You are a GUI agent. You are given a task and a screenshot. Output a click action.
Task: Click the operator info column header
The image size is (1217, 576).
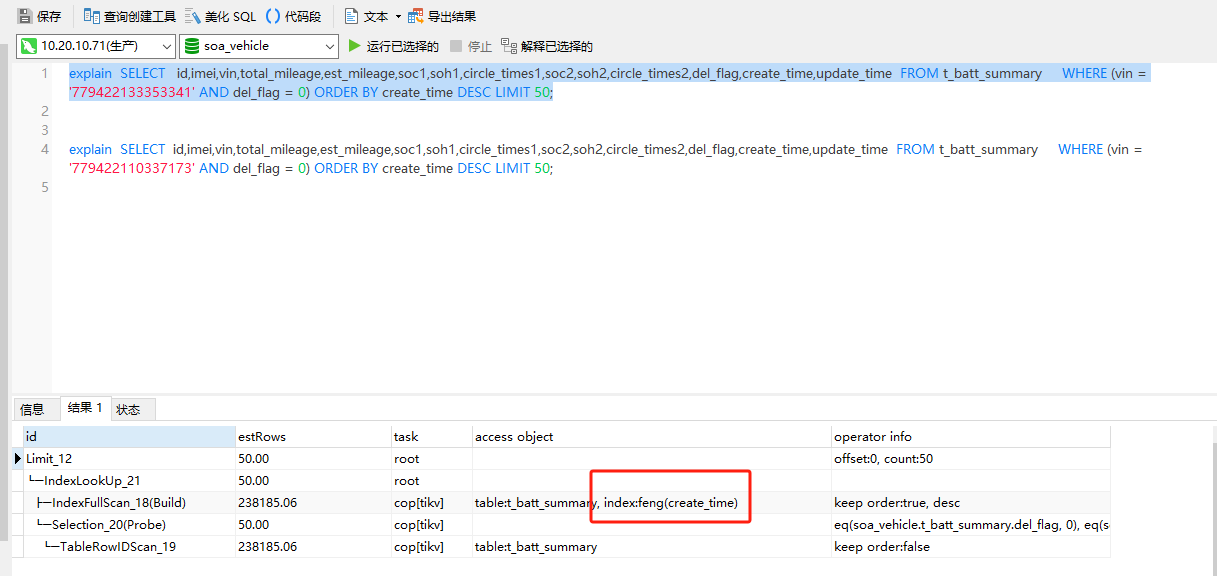(x=971, y=436)
